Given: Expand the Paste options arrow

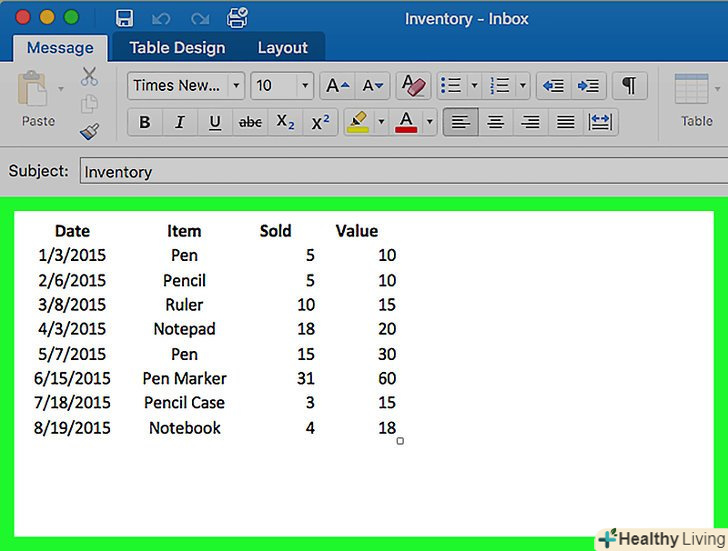Looking at the screenshot, I should tap(61, 88).
